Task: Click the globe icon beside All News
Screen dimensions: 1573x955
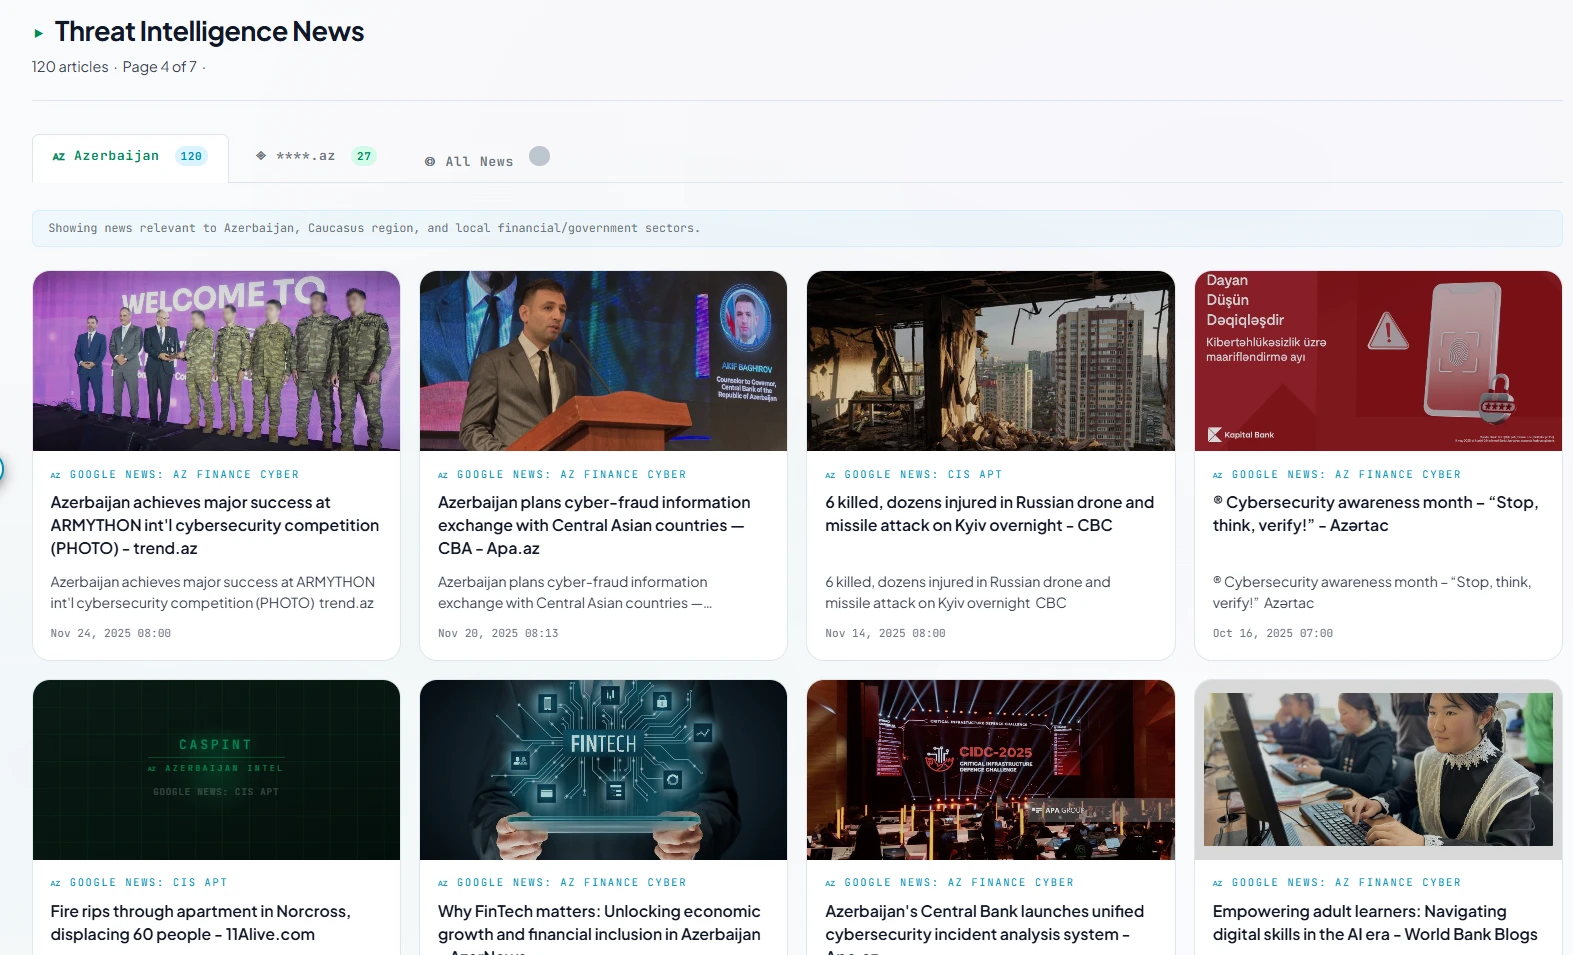Action: click(x=430, y=162)
